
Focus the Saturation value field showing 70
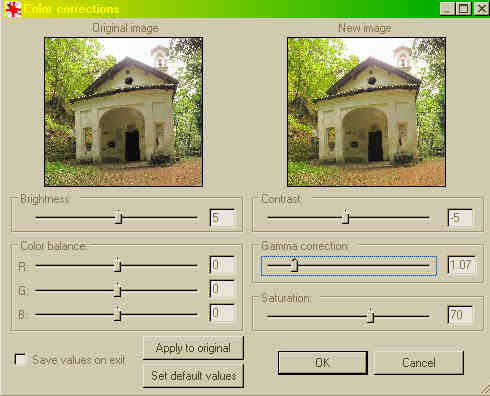pyautogui.click(x=460, y=315)
